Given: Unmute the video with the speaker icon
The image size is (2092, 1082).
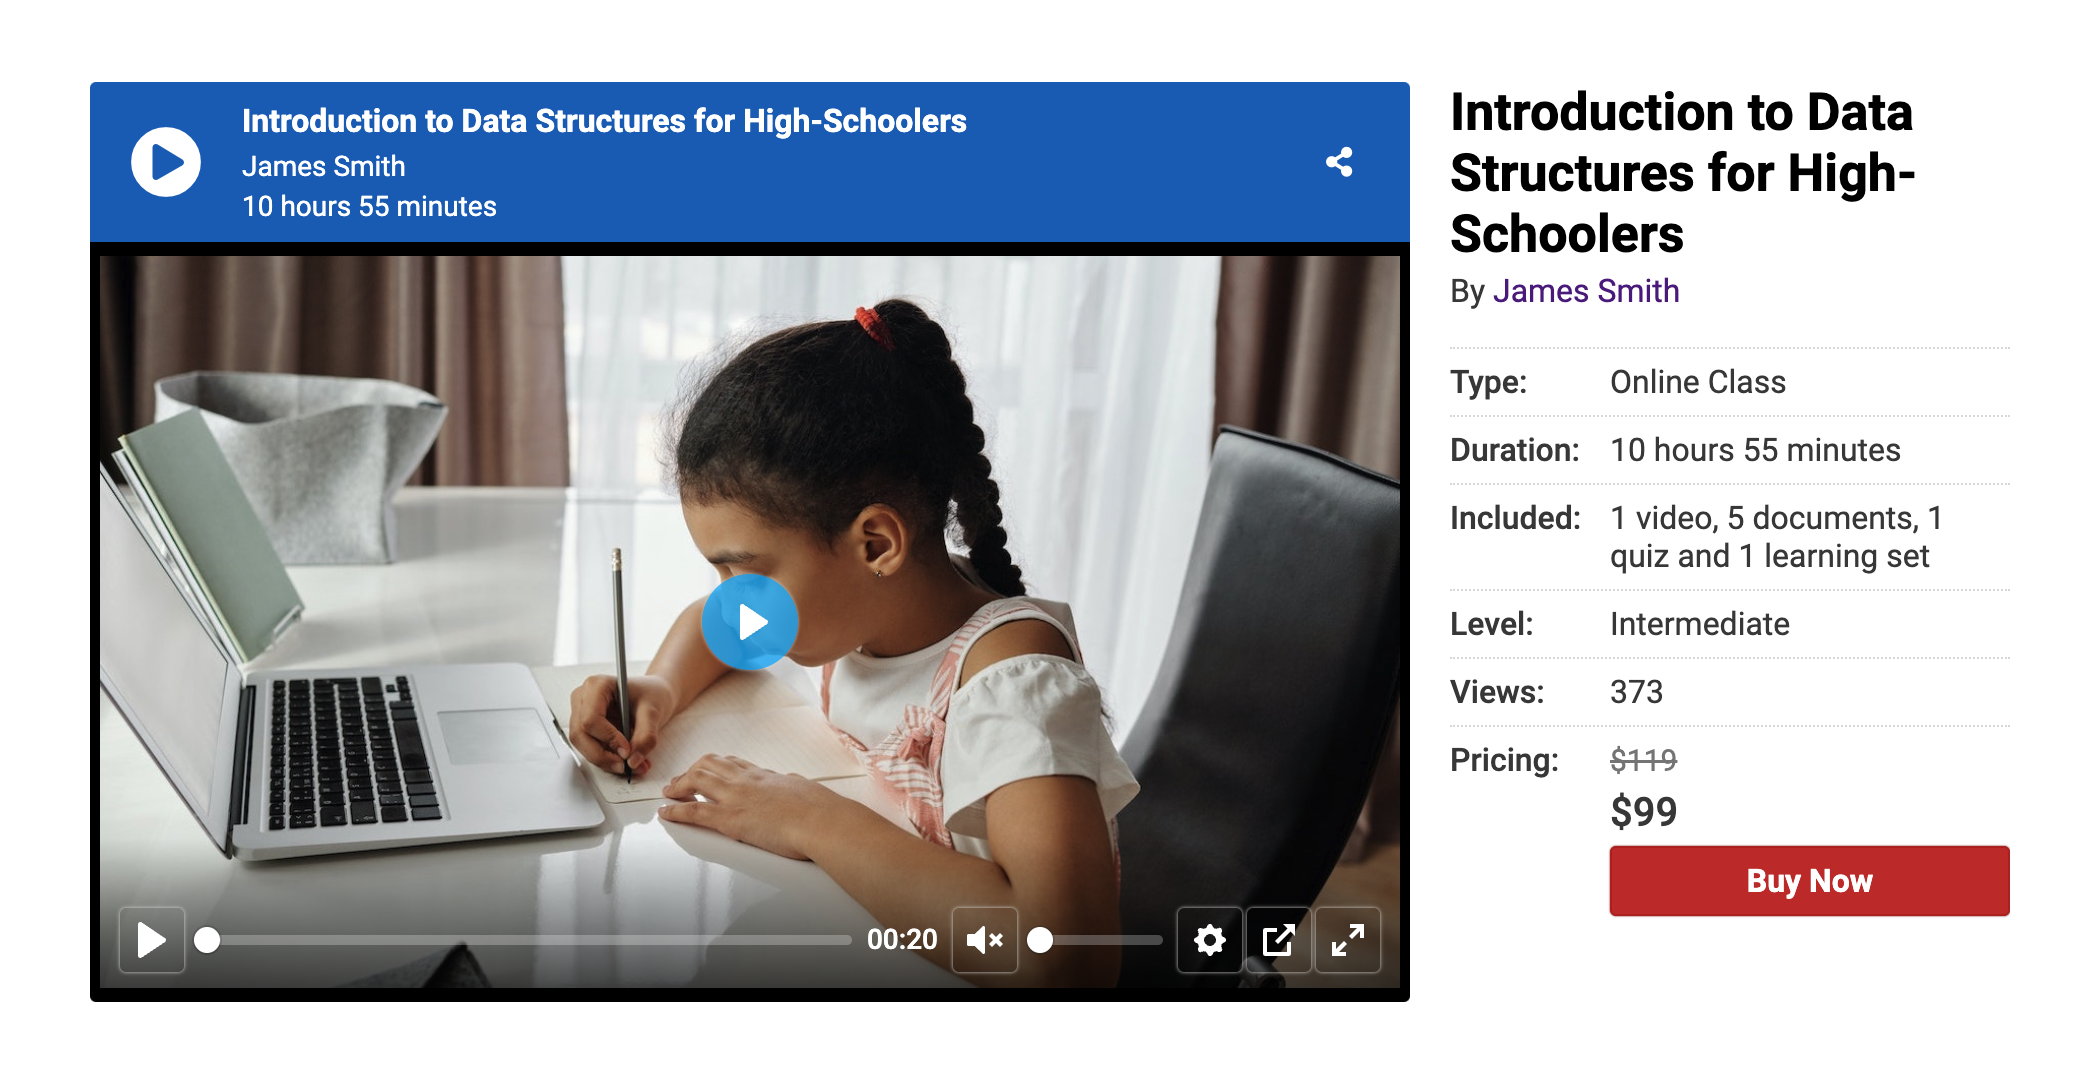Looking at the screenshot, I should [984, 940].
